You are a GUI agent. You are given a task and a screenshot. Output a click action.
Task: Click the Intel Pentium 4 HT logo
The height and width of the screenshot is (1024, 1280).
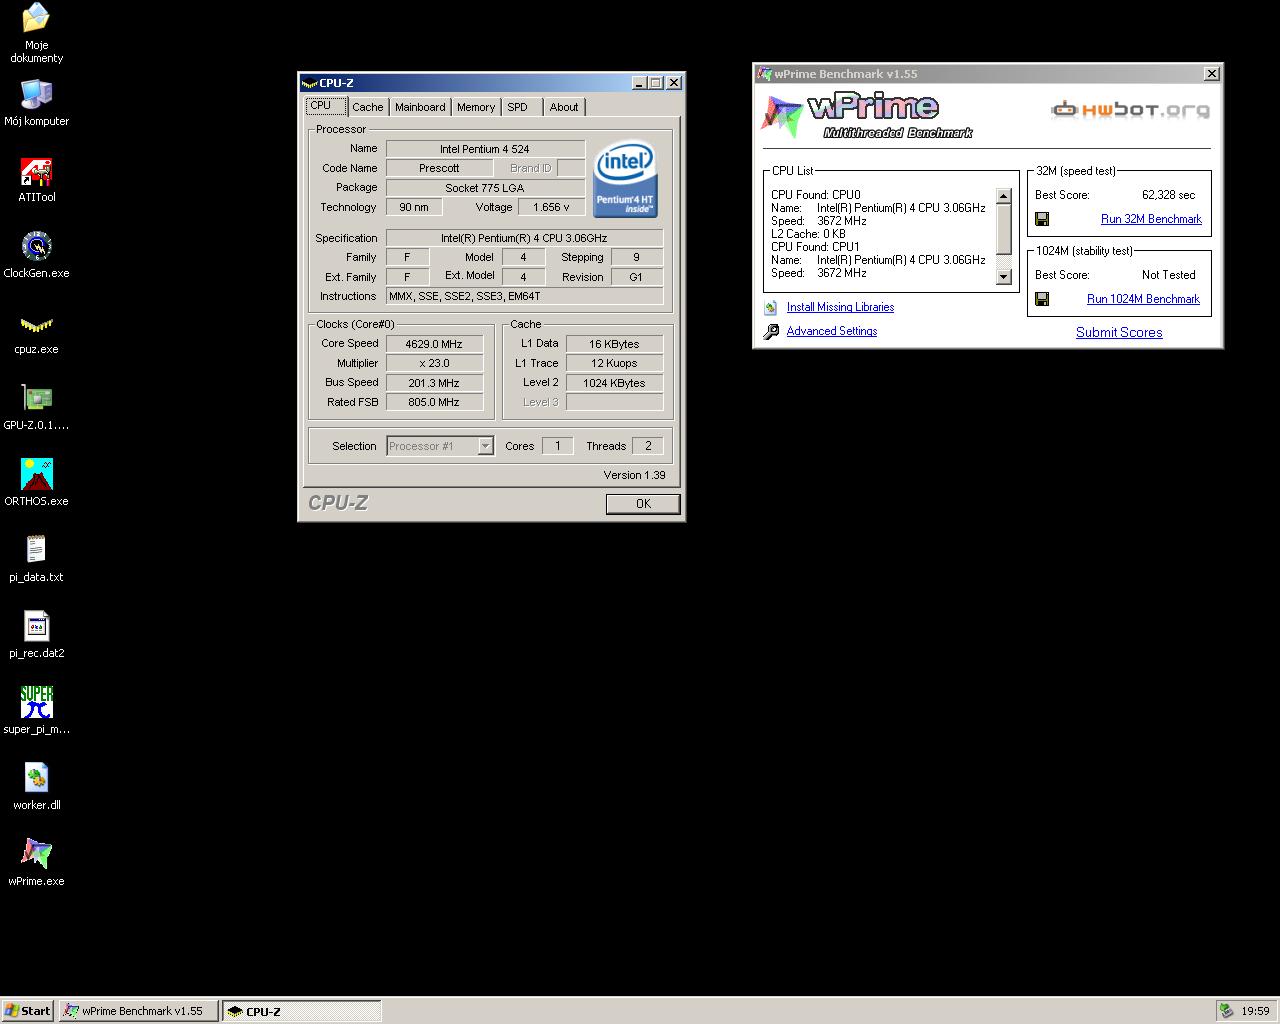point(625,179)
